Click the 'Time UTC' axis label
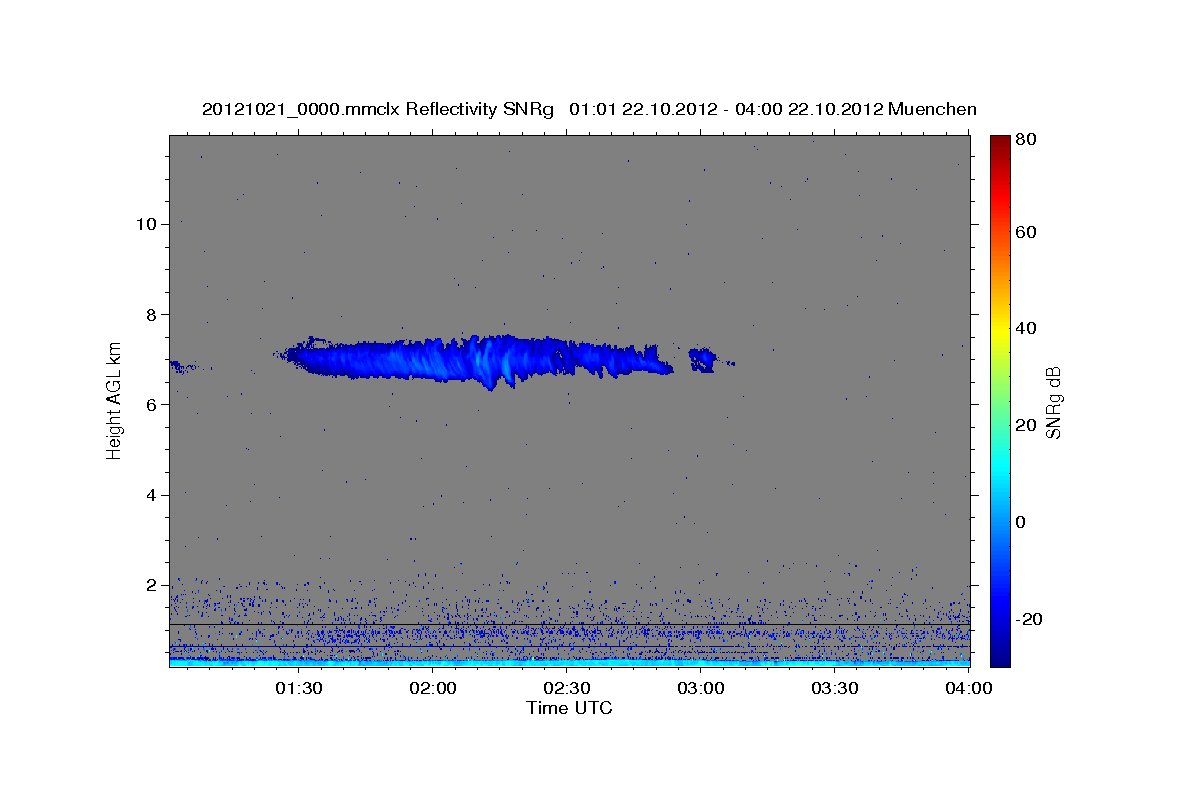This screenshot has width=1200, height=800. pyautogui.click(x=569, y=708)
